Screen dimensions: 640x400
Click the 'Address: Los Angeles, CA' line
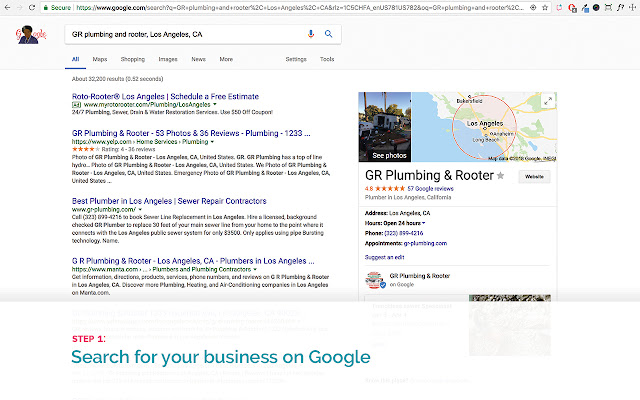[x=398, y=213]
